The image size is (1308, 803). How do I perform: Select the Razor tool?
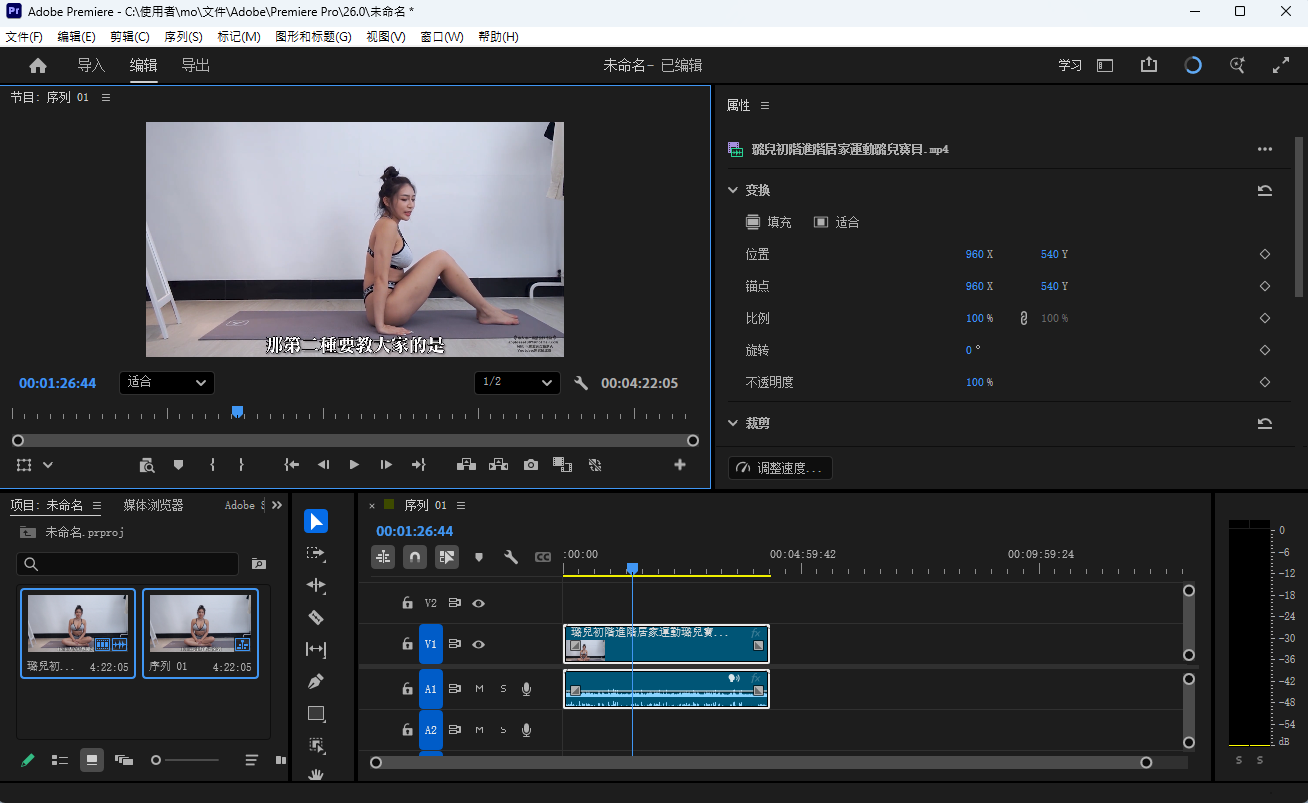tap(316, 617)
